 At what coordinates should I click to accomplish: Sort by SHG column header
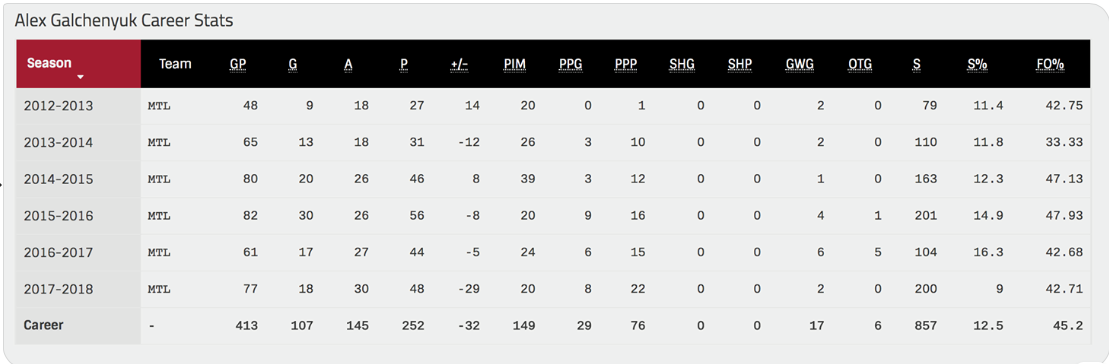(x=682, y=64)
